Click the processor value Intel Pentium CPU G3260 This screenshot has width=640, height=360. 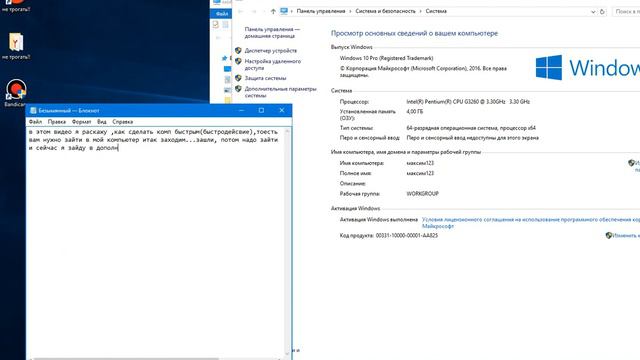pyautogui.click(x=468, y=102)
